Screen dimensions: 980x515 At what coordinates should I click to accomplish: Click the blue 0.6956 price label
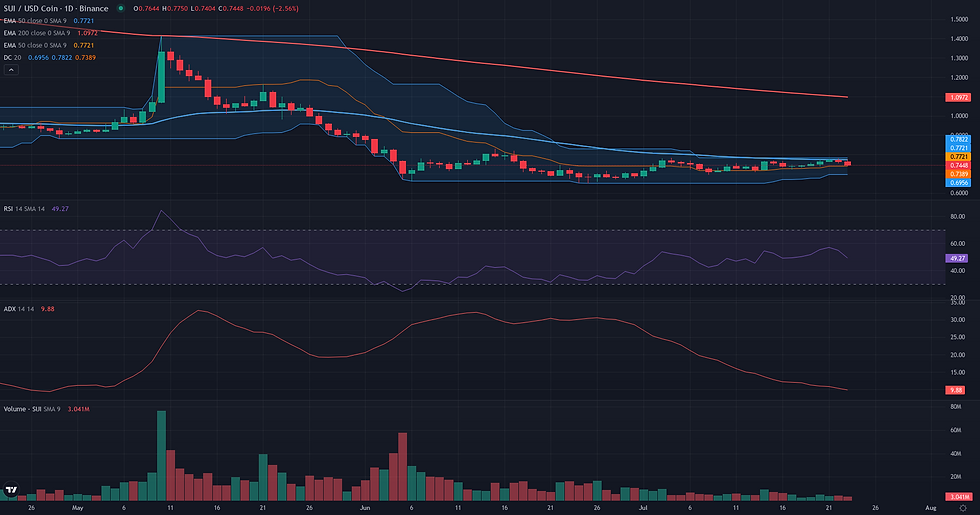959,182
